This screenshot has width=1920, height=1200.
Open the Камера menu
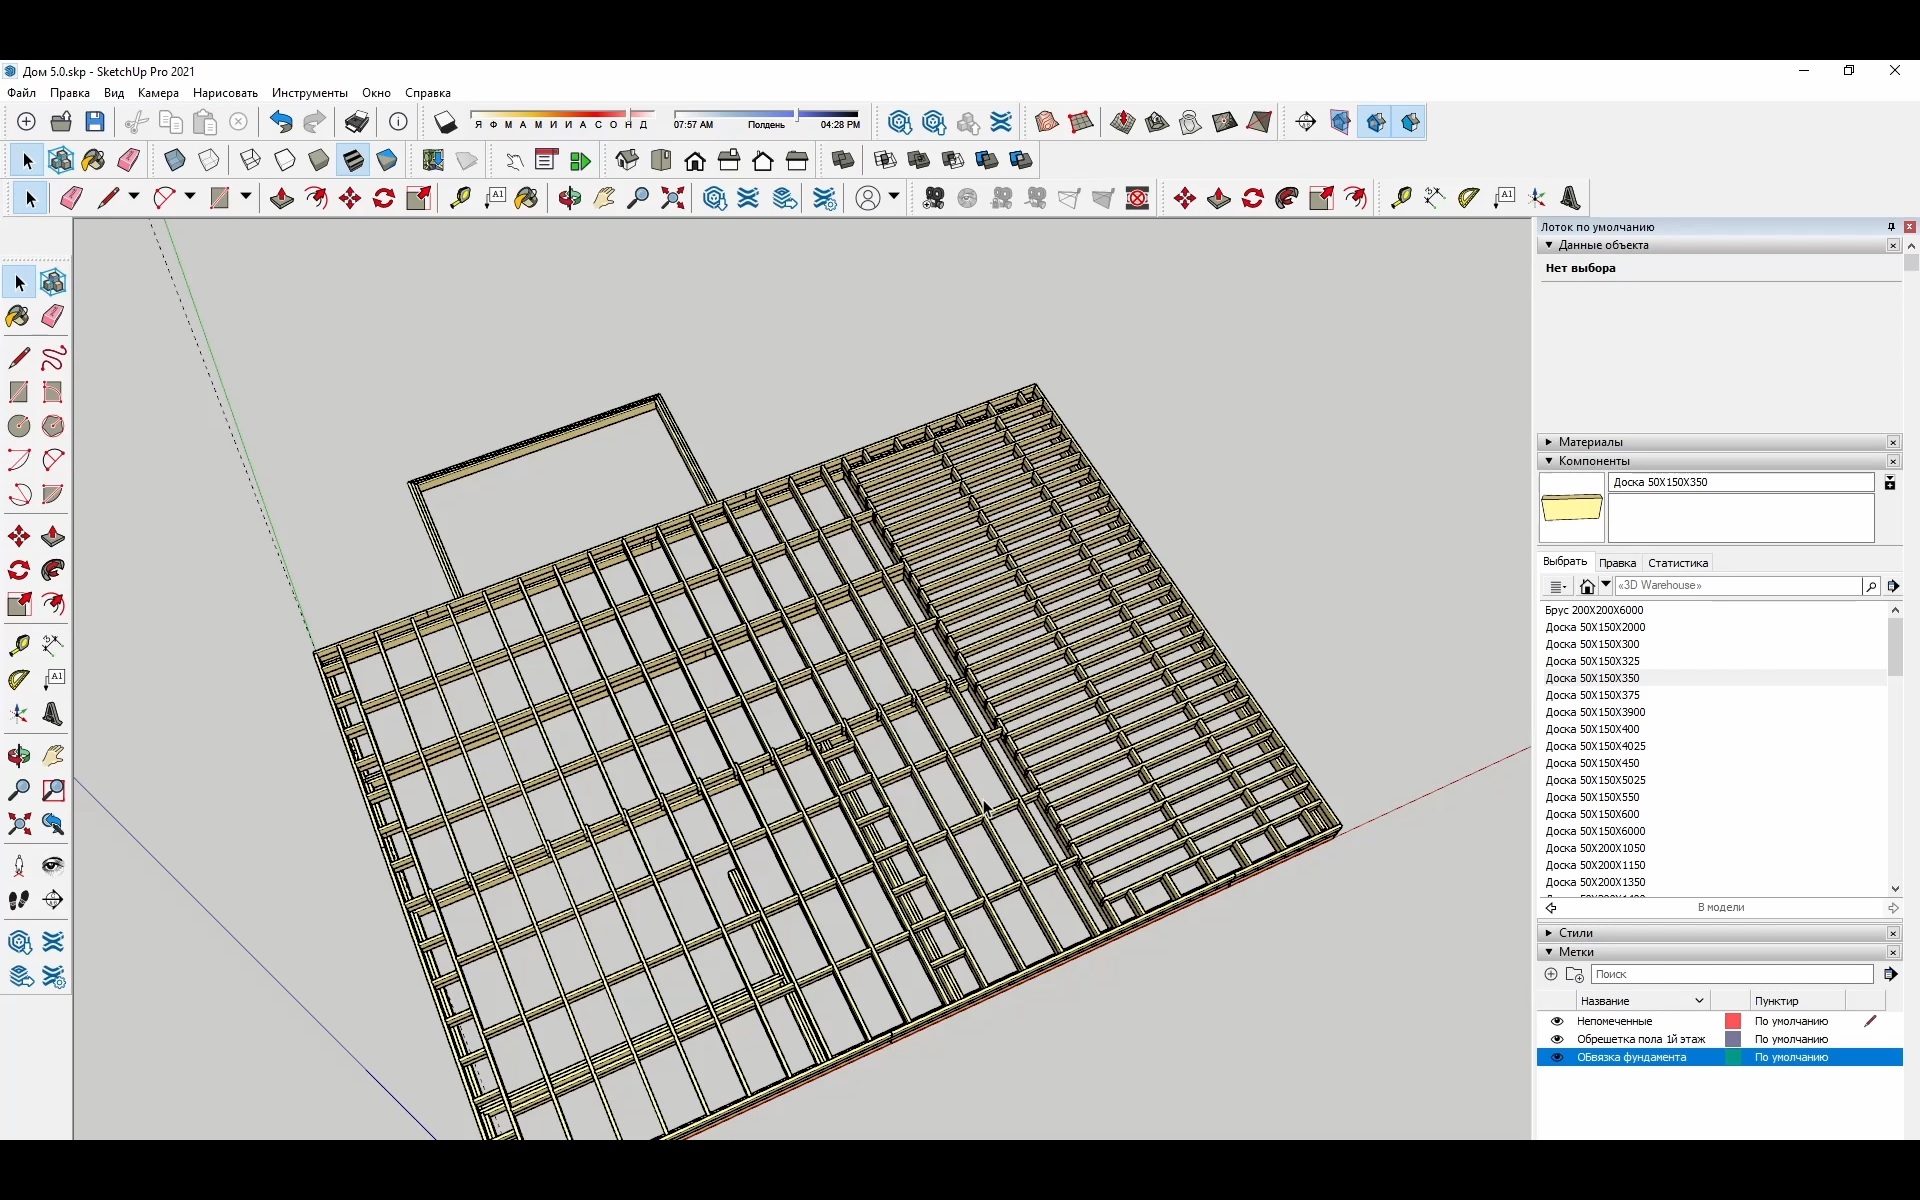pyautogui.click(x=157, y=92)
